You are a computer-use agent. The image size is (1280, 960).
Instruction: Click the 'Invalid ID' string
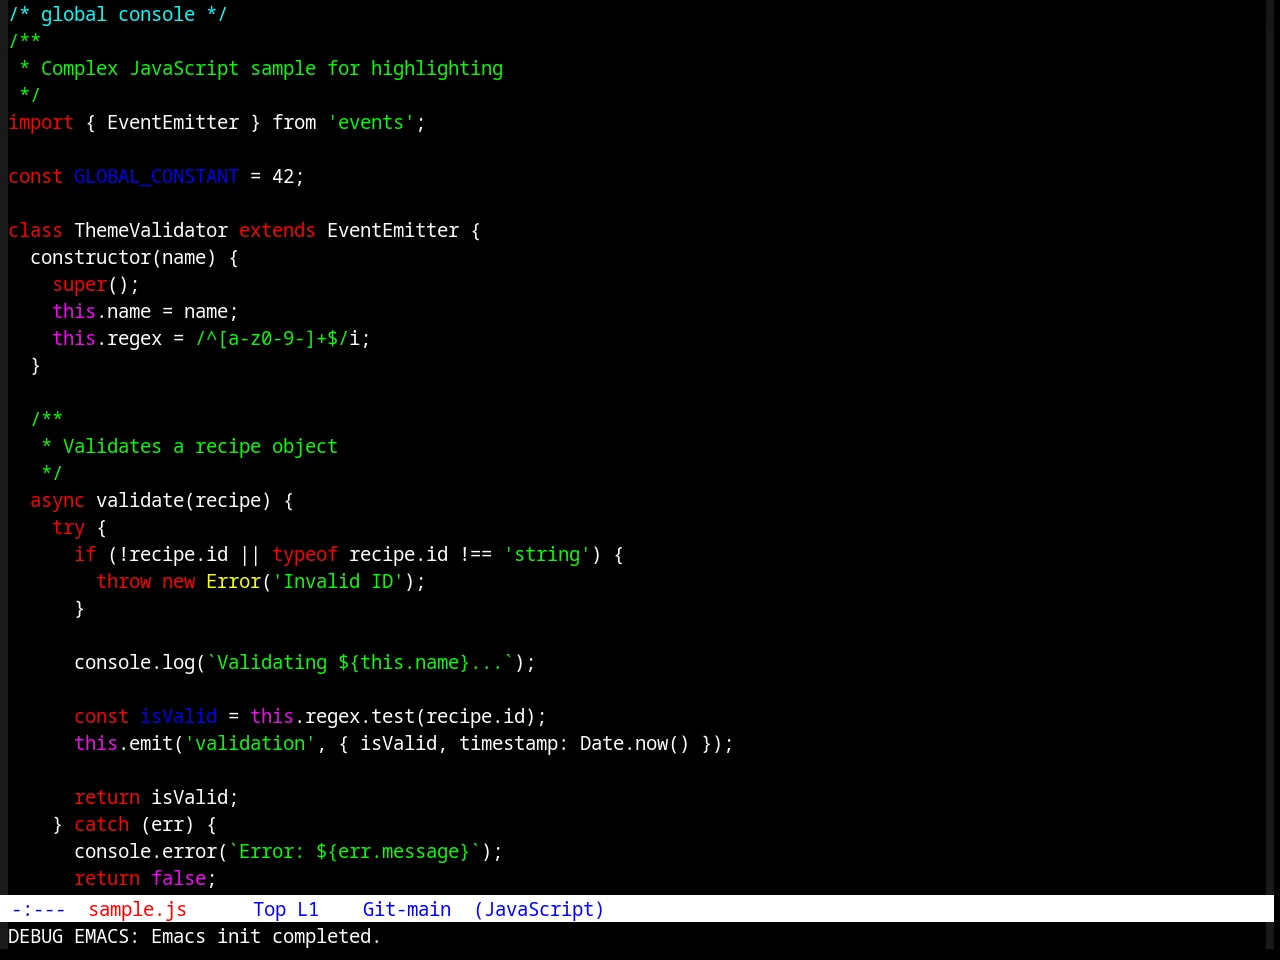(x=338, y=581)
